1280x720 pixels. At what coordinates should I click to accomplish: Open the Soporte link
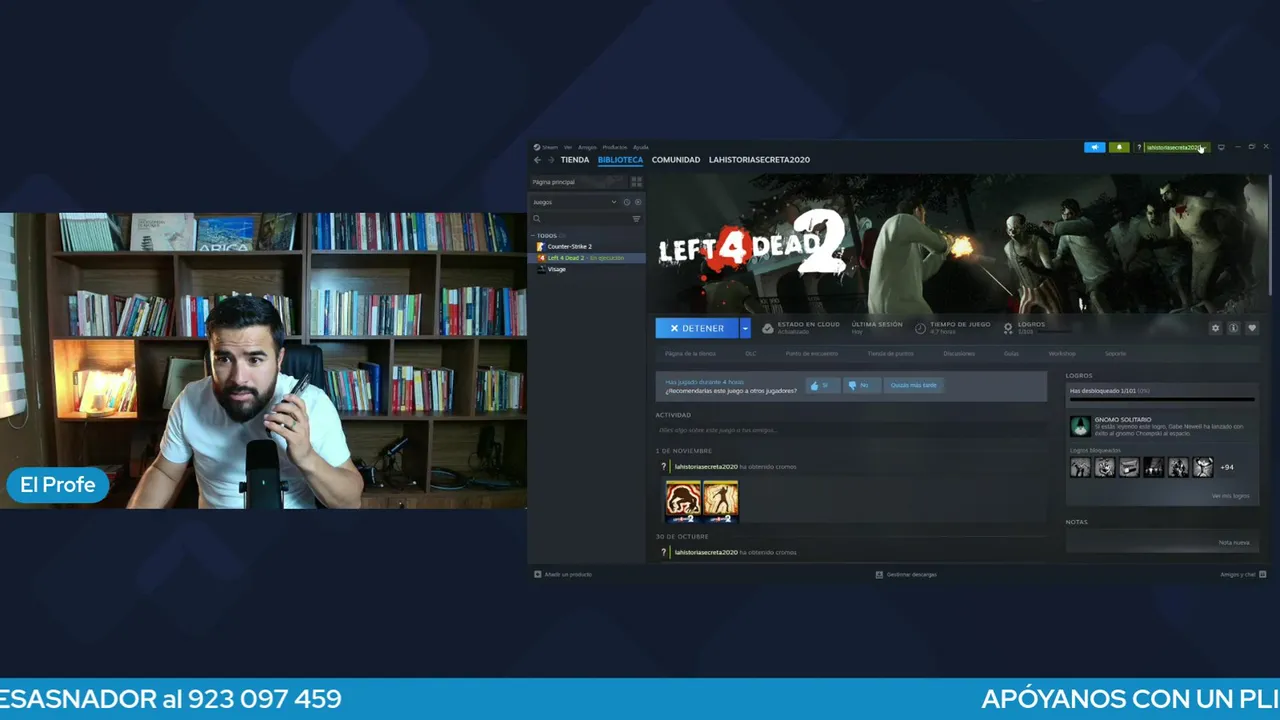coord(1115,354)
